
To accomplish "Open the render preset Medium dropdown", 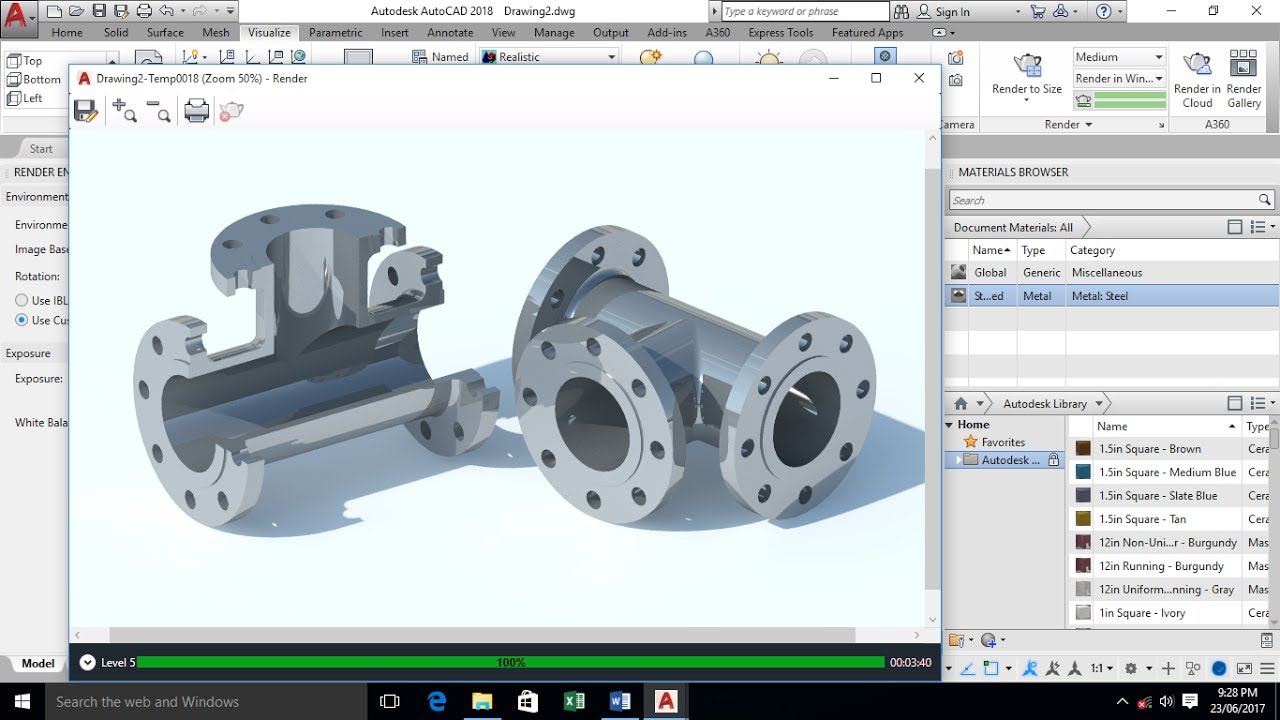I will 1119,57.
